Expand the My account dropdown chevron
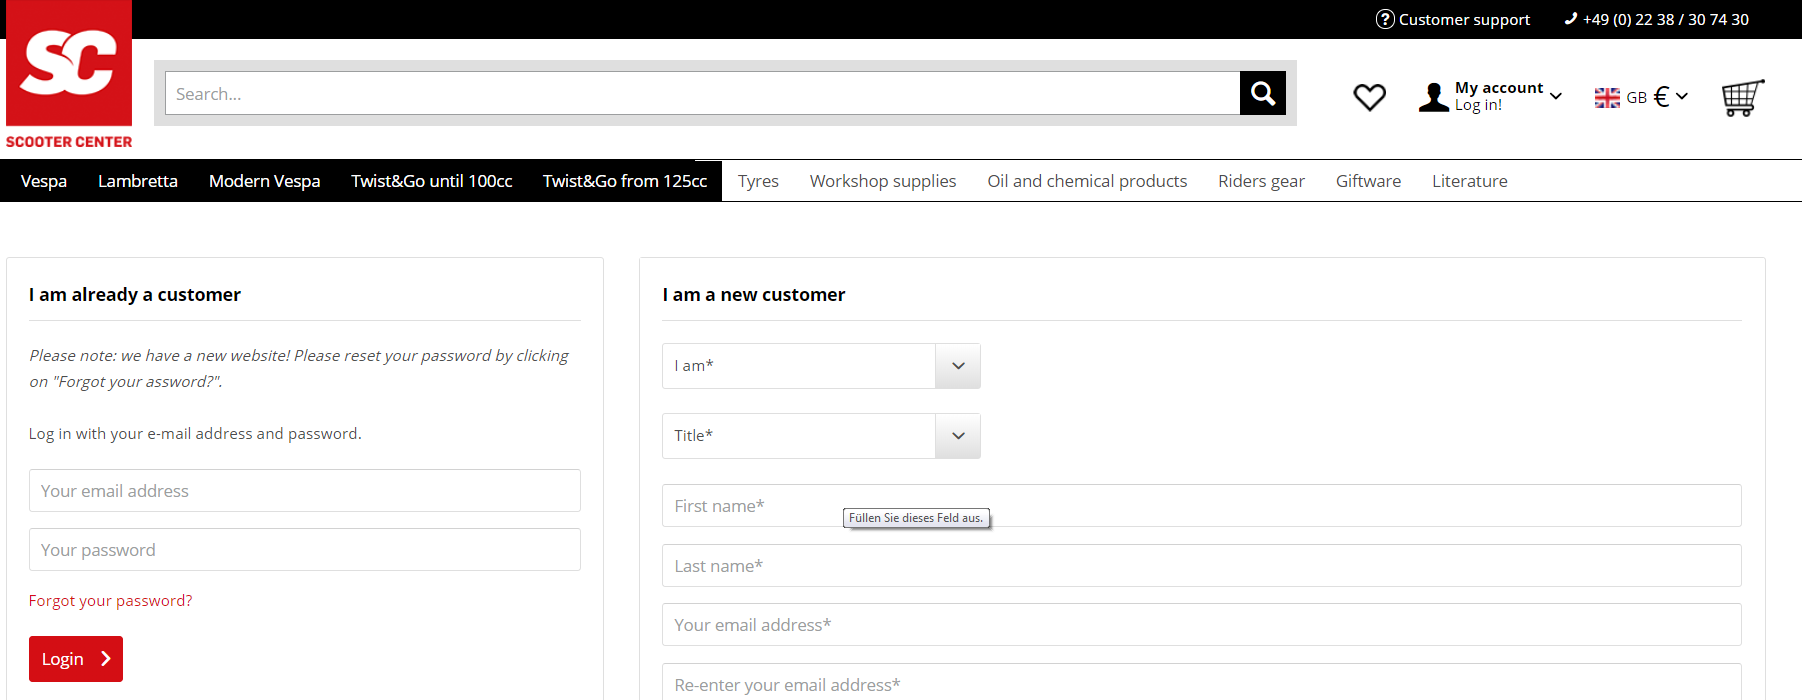This screenshot has height=700, width=1802. (x=1556, y=96)
